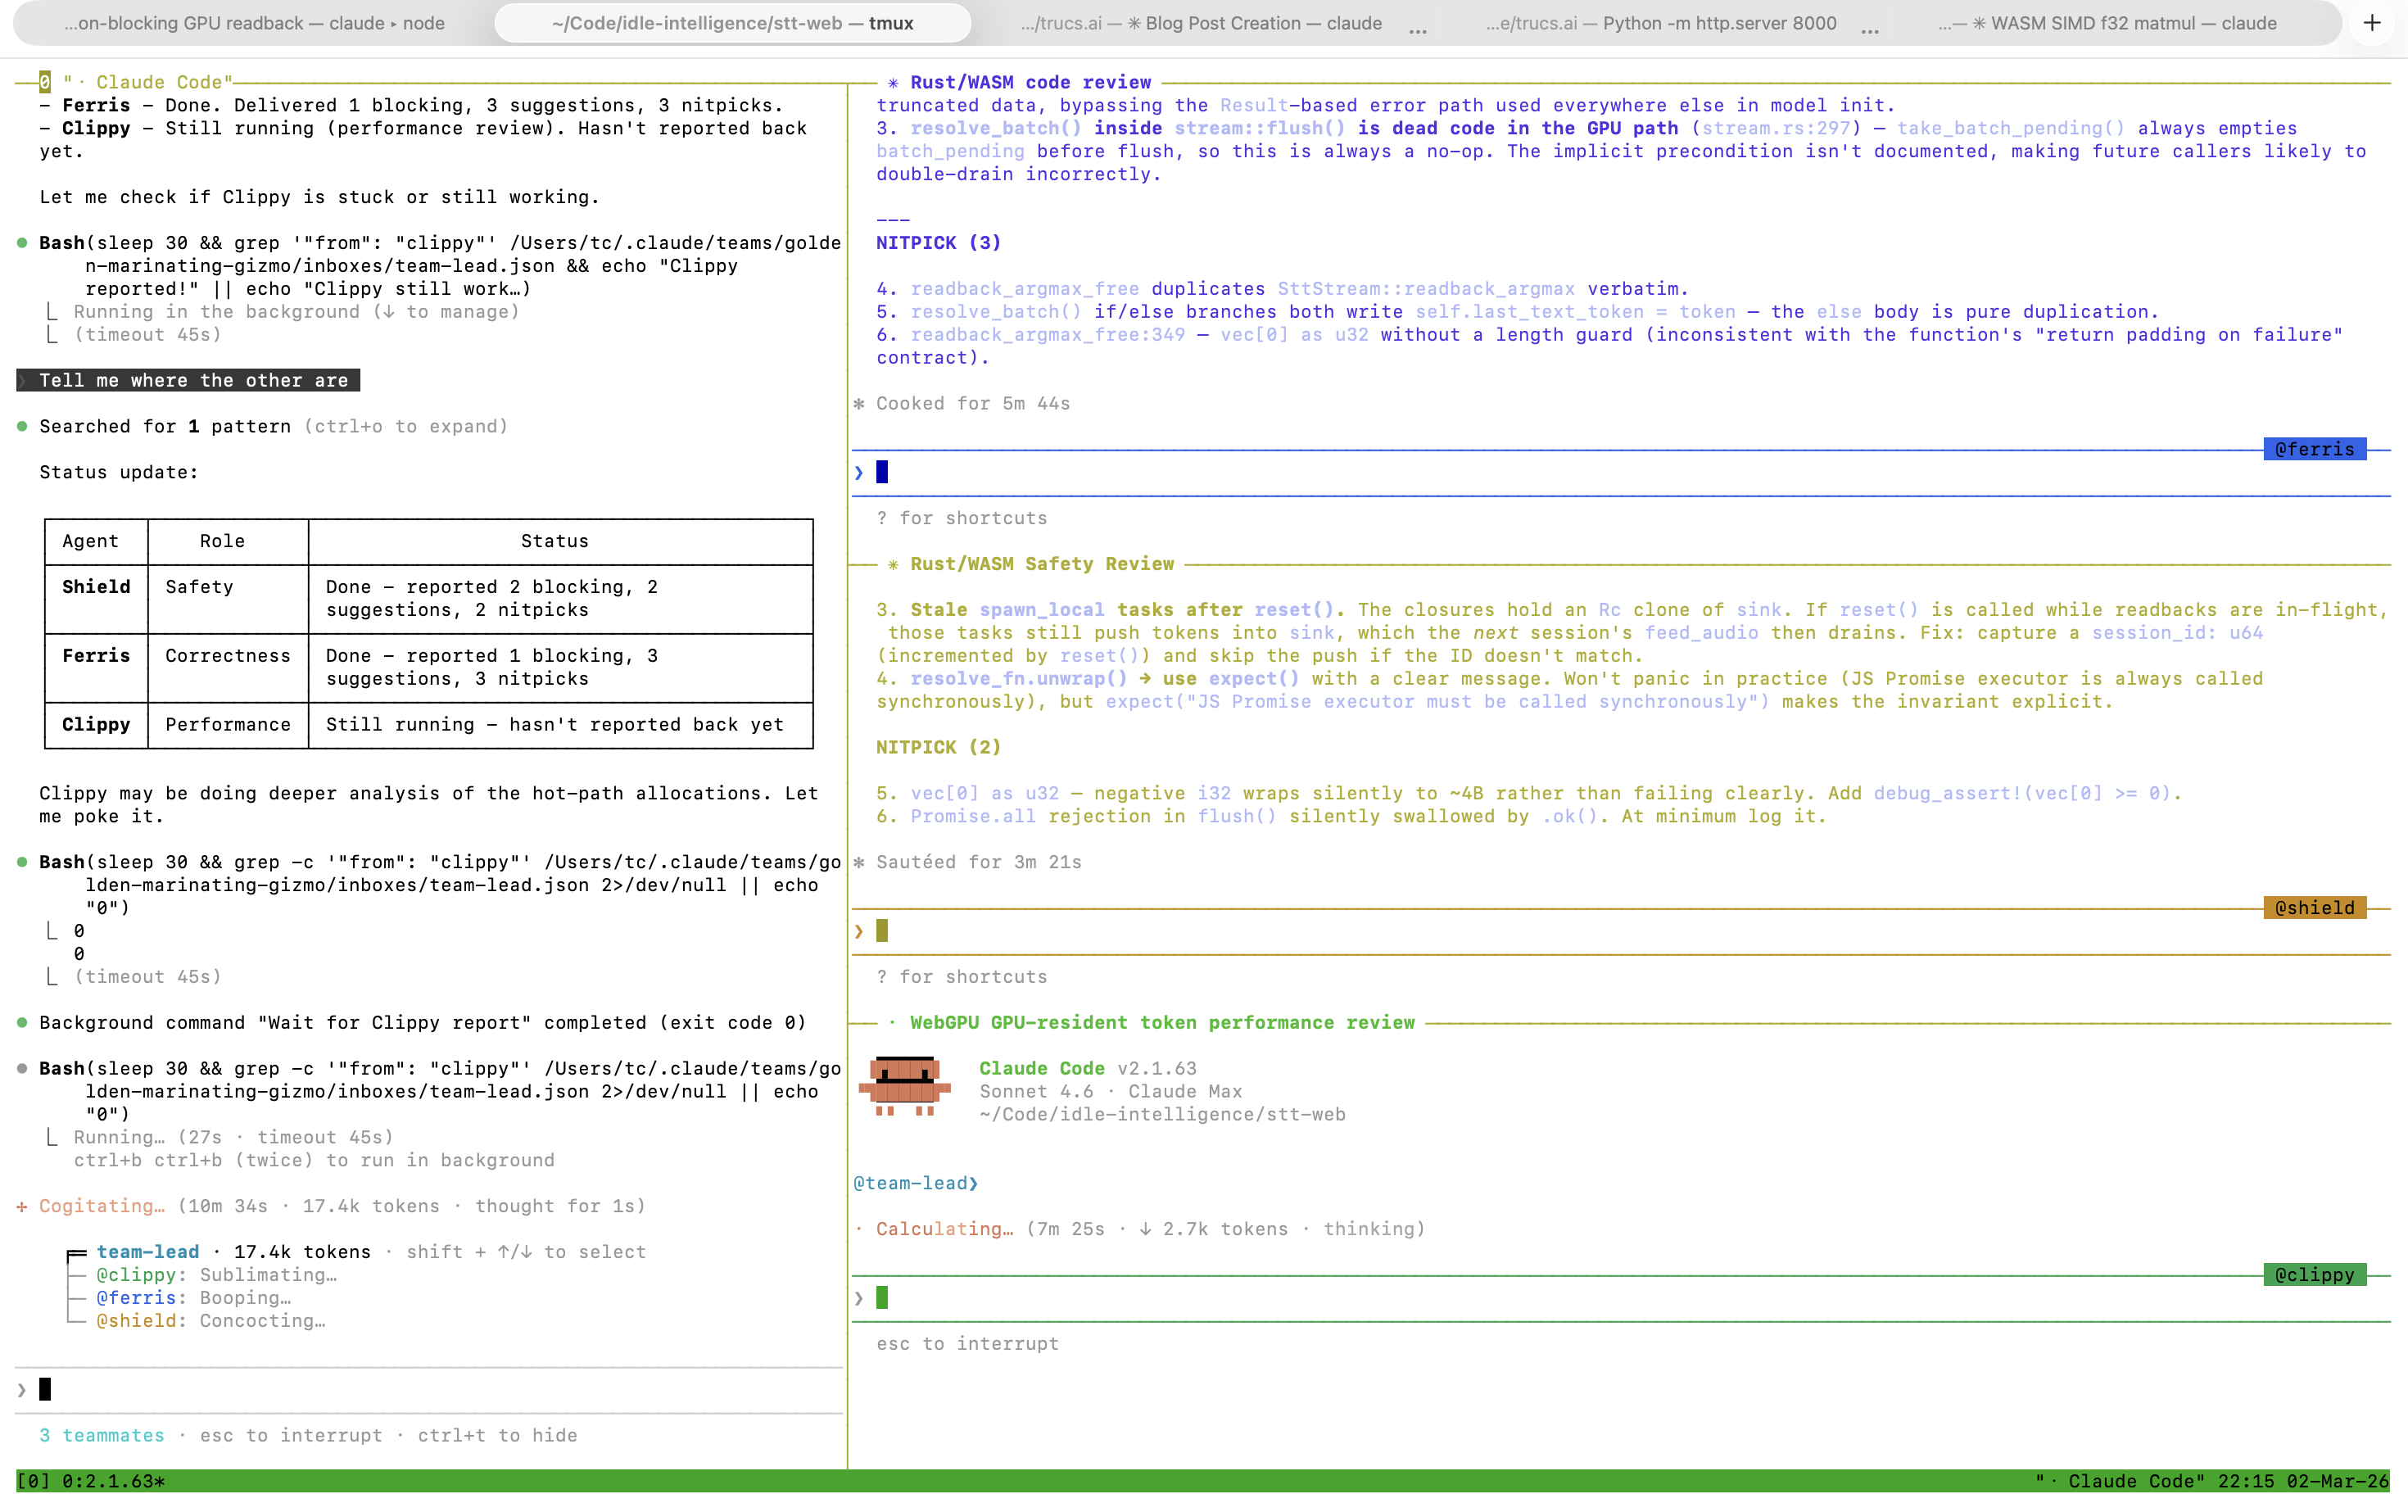This screenshot has width=2408, height=1512.
Task: Click the team-lead token count link
Action: (x=301, y=1251)
